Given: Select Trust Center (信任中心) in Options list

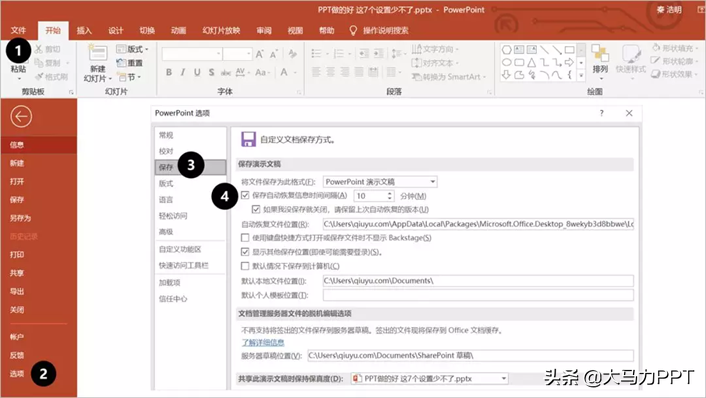Looking at the screenshot, I should [x=173, y=298].
